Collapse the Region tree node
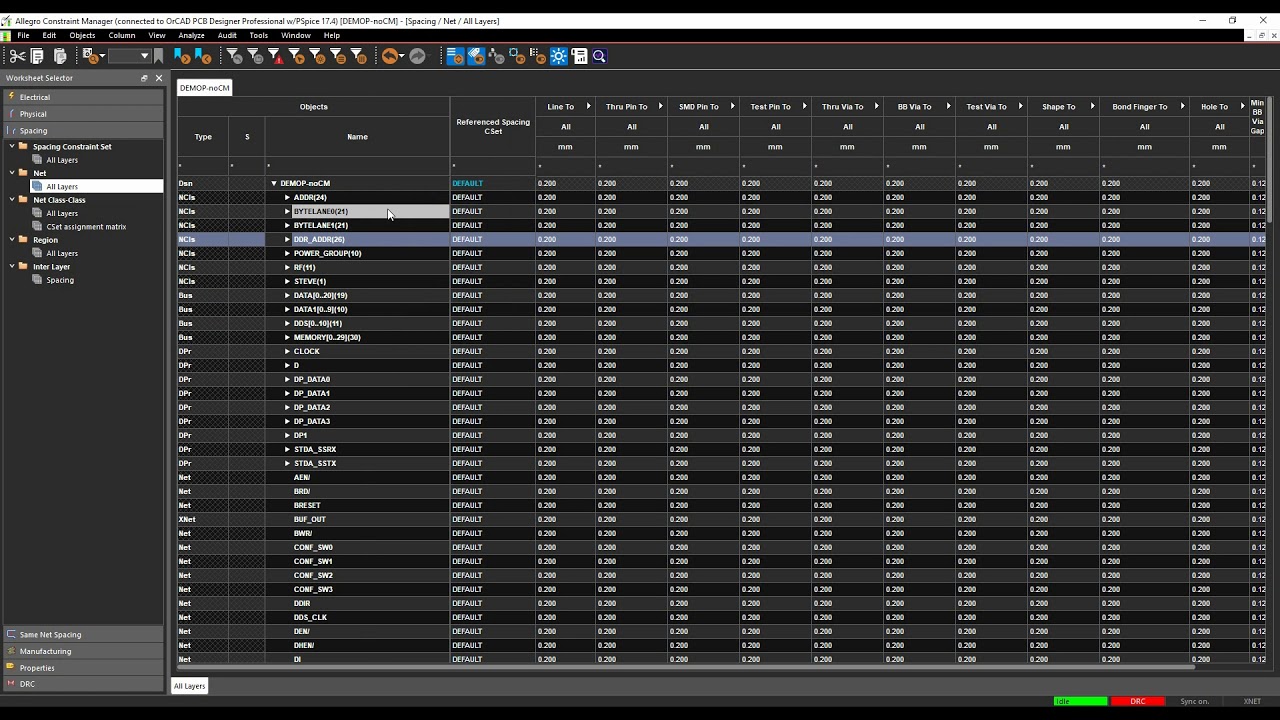This screenshot has width=1280, height=720. pyautogui.click(x=13, y=240)
